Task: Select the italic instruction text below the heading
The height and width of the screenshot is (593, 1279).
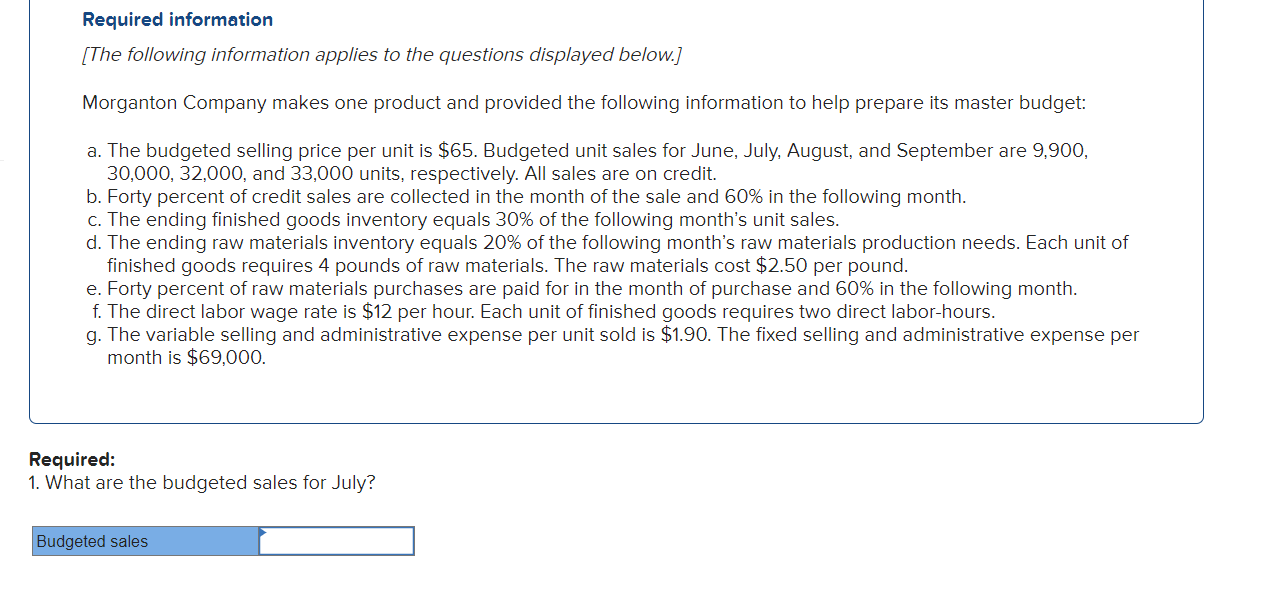Action: pos(381,55)
